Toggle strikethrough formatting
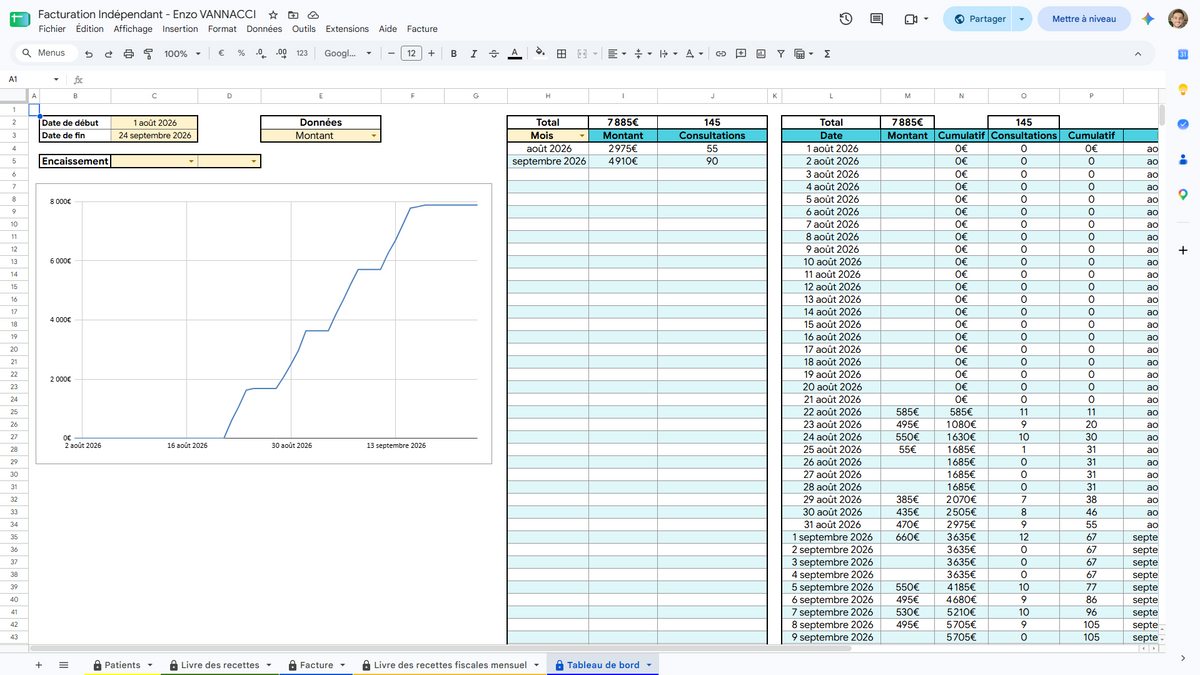This screenshot has height=675, width=1200. (494, 54)
